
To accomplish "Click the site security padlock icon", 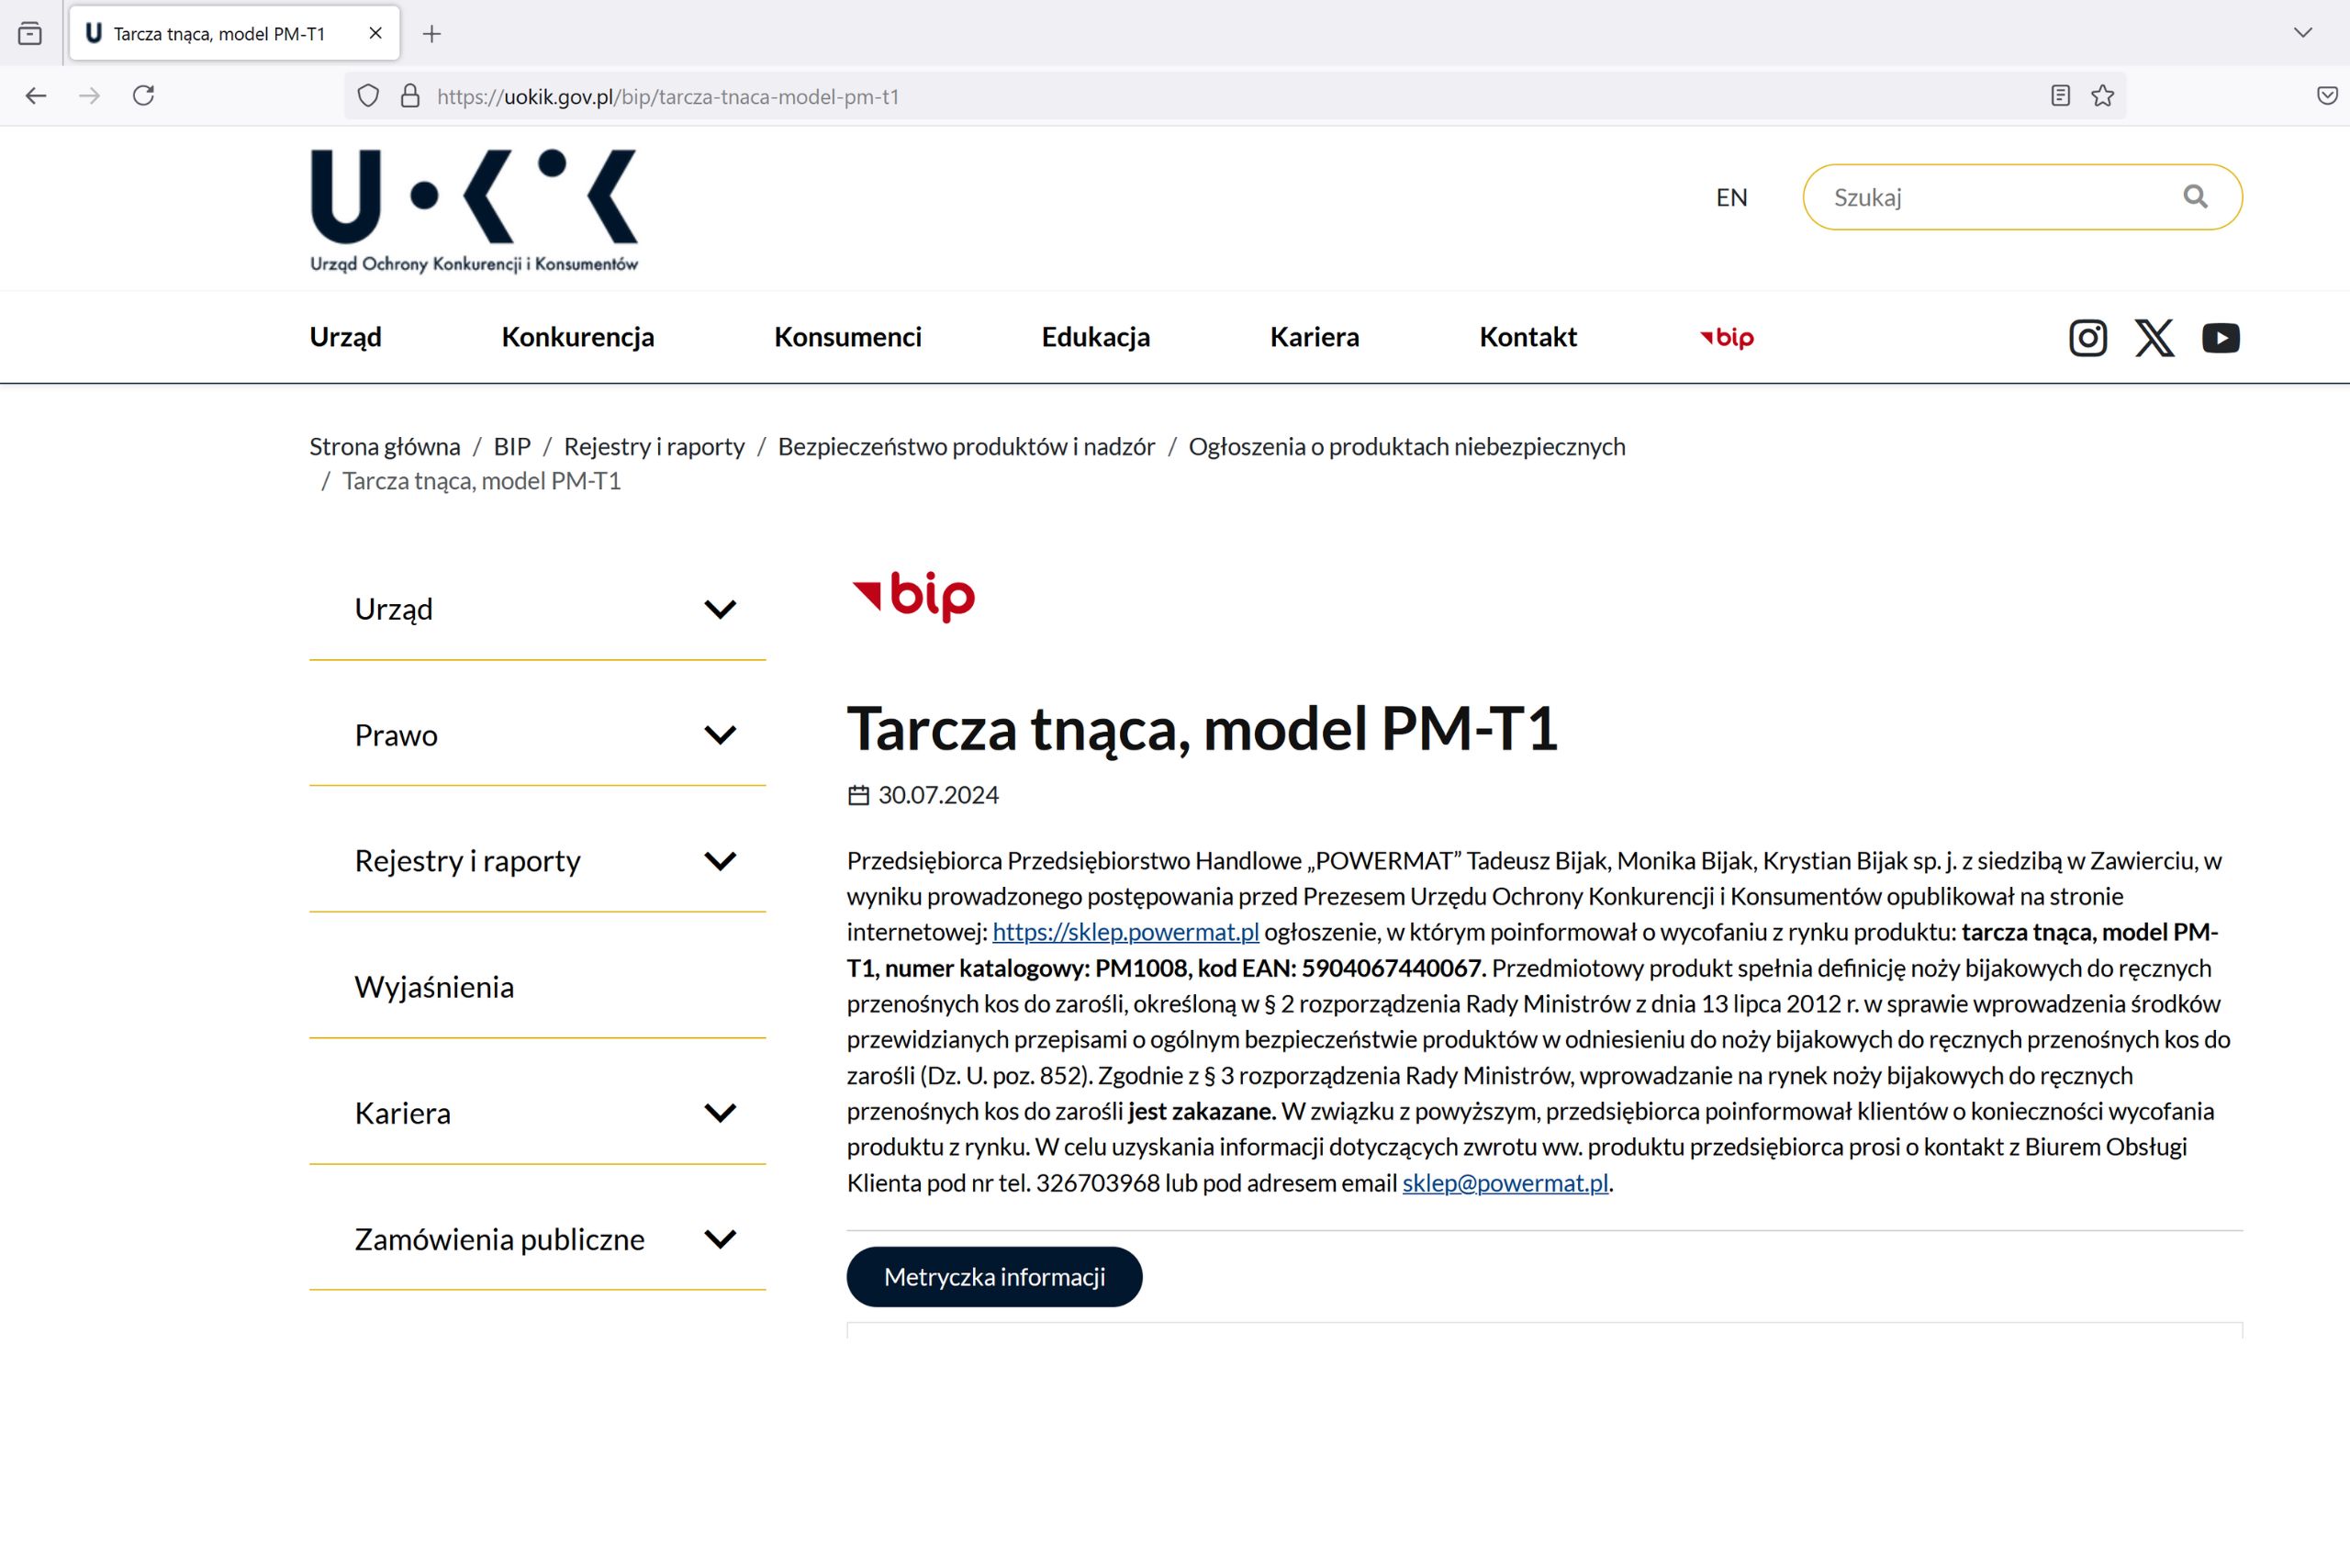I will [x=410, y=96].
